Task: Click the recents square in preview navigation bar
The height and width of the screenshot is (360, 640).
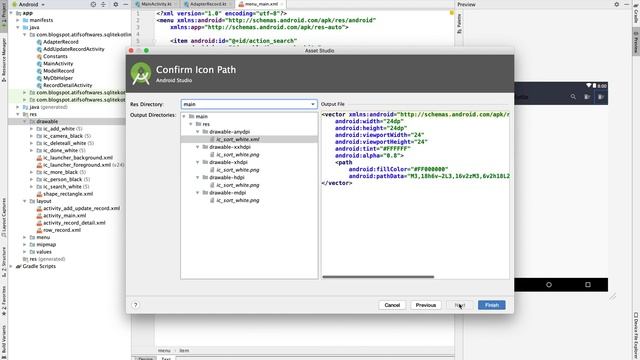Action: click(588, 284)
